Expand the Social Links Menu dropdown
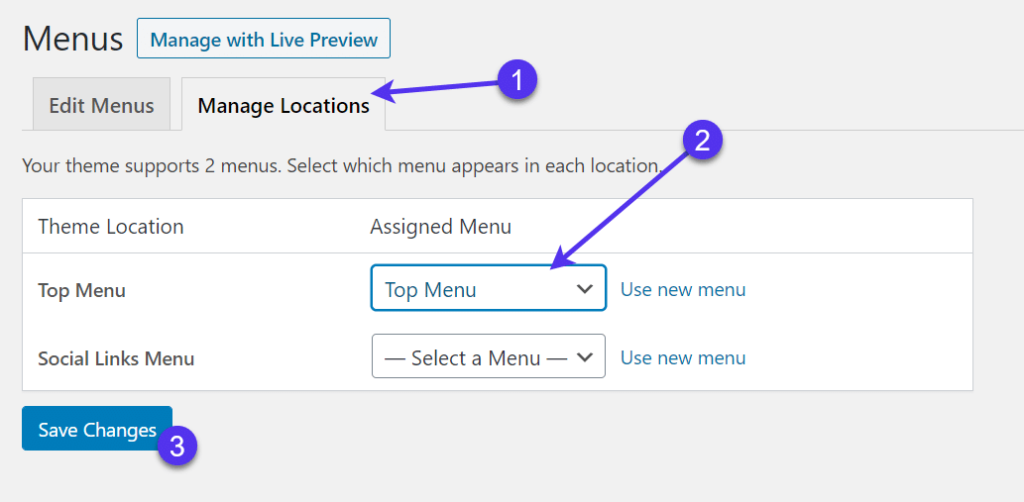1024x502 pixels. click(488, 357)
